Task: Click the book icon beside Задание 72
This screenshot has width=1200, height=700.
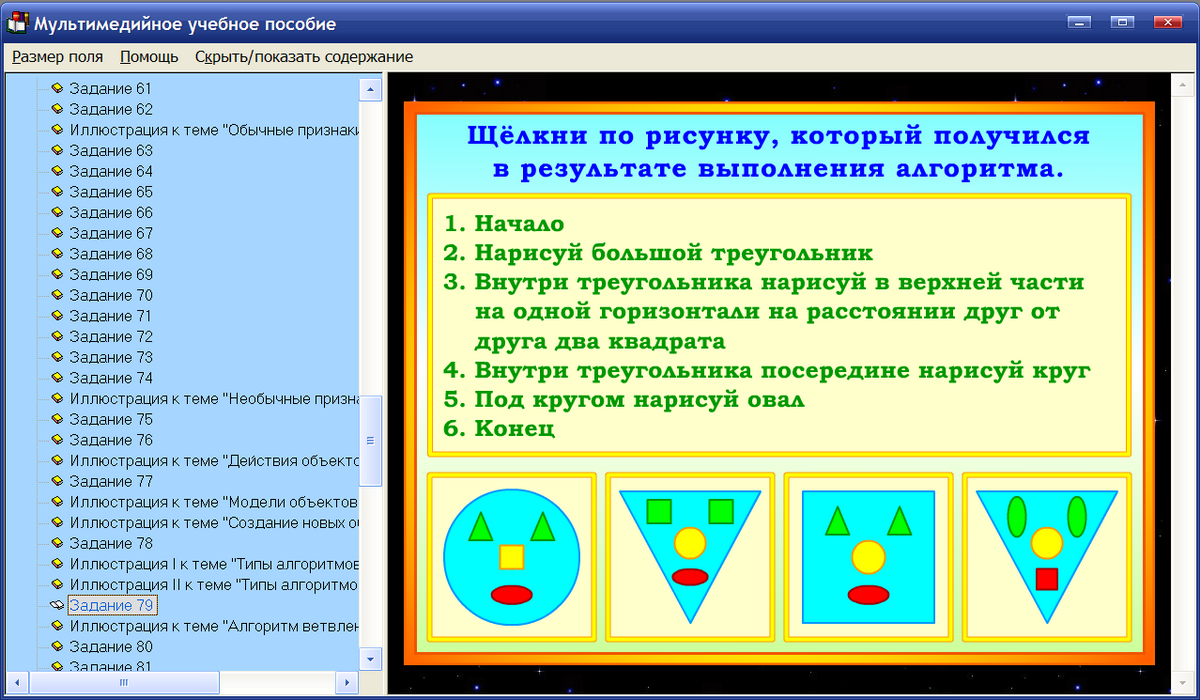Action: 57,337
